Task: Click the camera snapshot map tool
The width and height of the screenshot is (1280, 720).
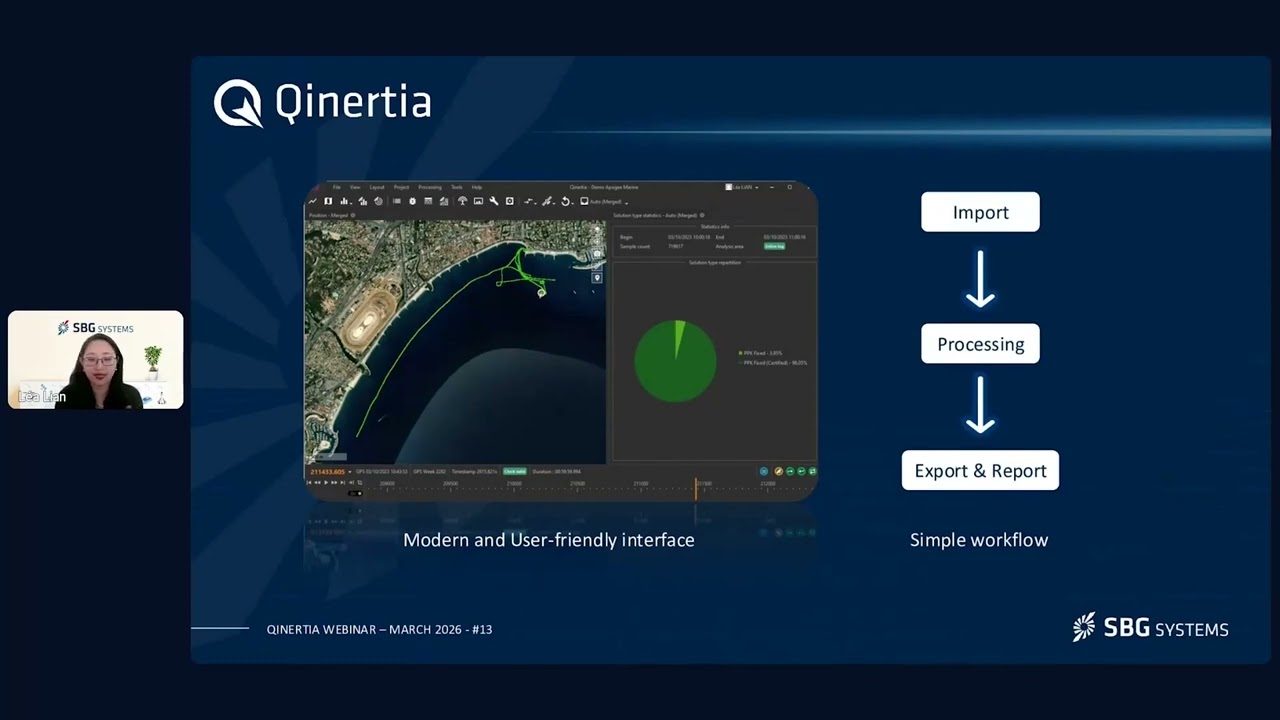Action: (x=597, y=254)
